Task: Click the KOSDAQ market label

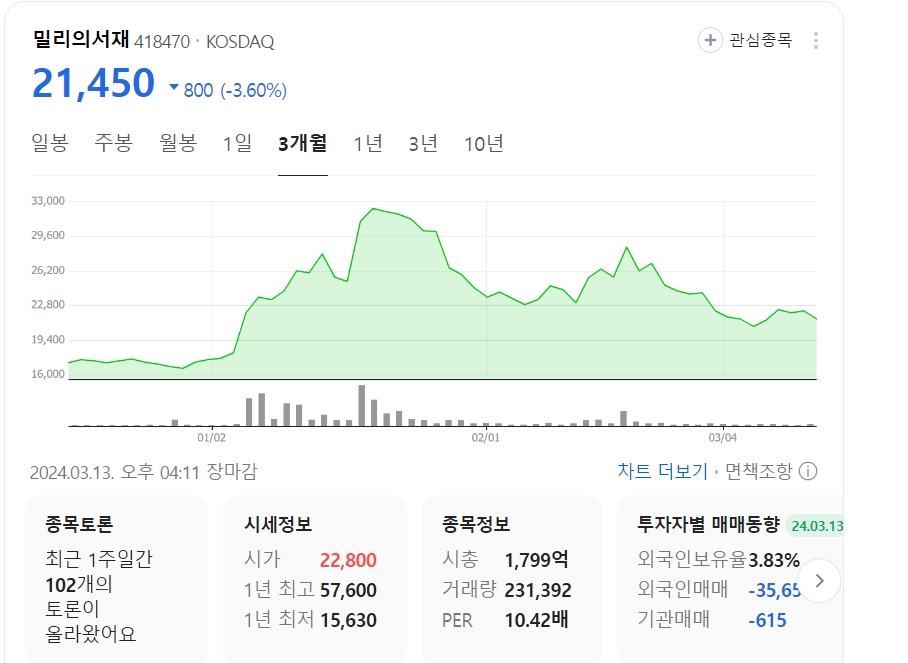Action: click(240, 42)
